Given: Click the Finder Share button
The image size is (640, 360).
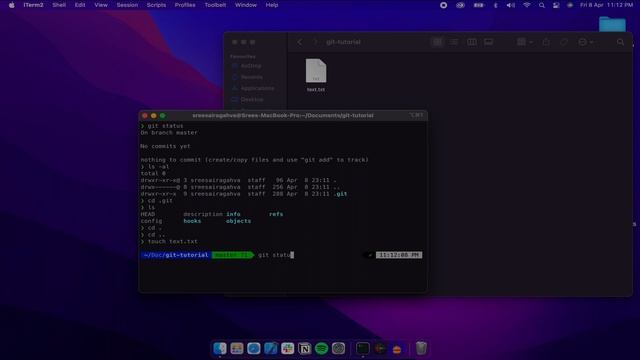Looking at the screenshot, I should [546, 42].
